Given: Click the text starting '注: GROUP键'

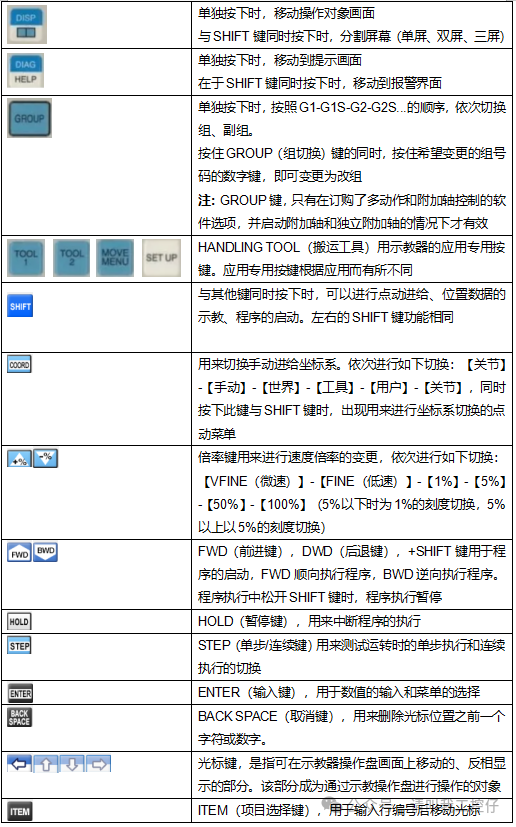Looking at the screenshot, I should 352,211.
